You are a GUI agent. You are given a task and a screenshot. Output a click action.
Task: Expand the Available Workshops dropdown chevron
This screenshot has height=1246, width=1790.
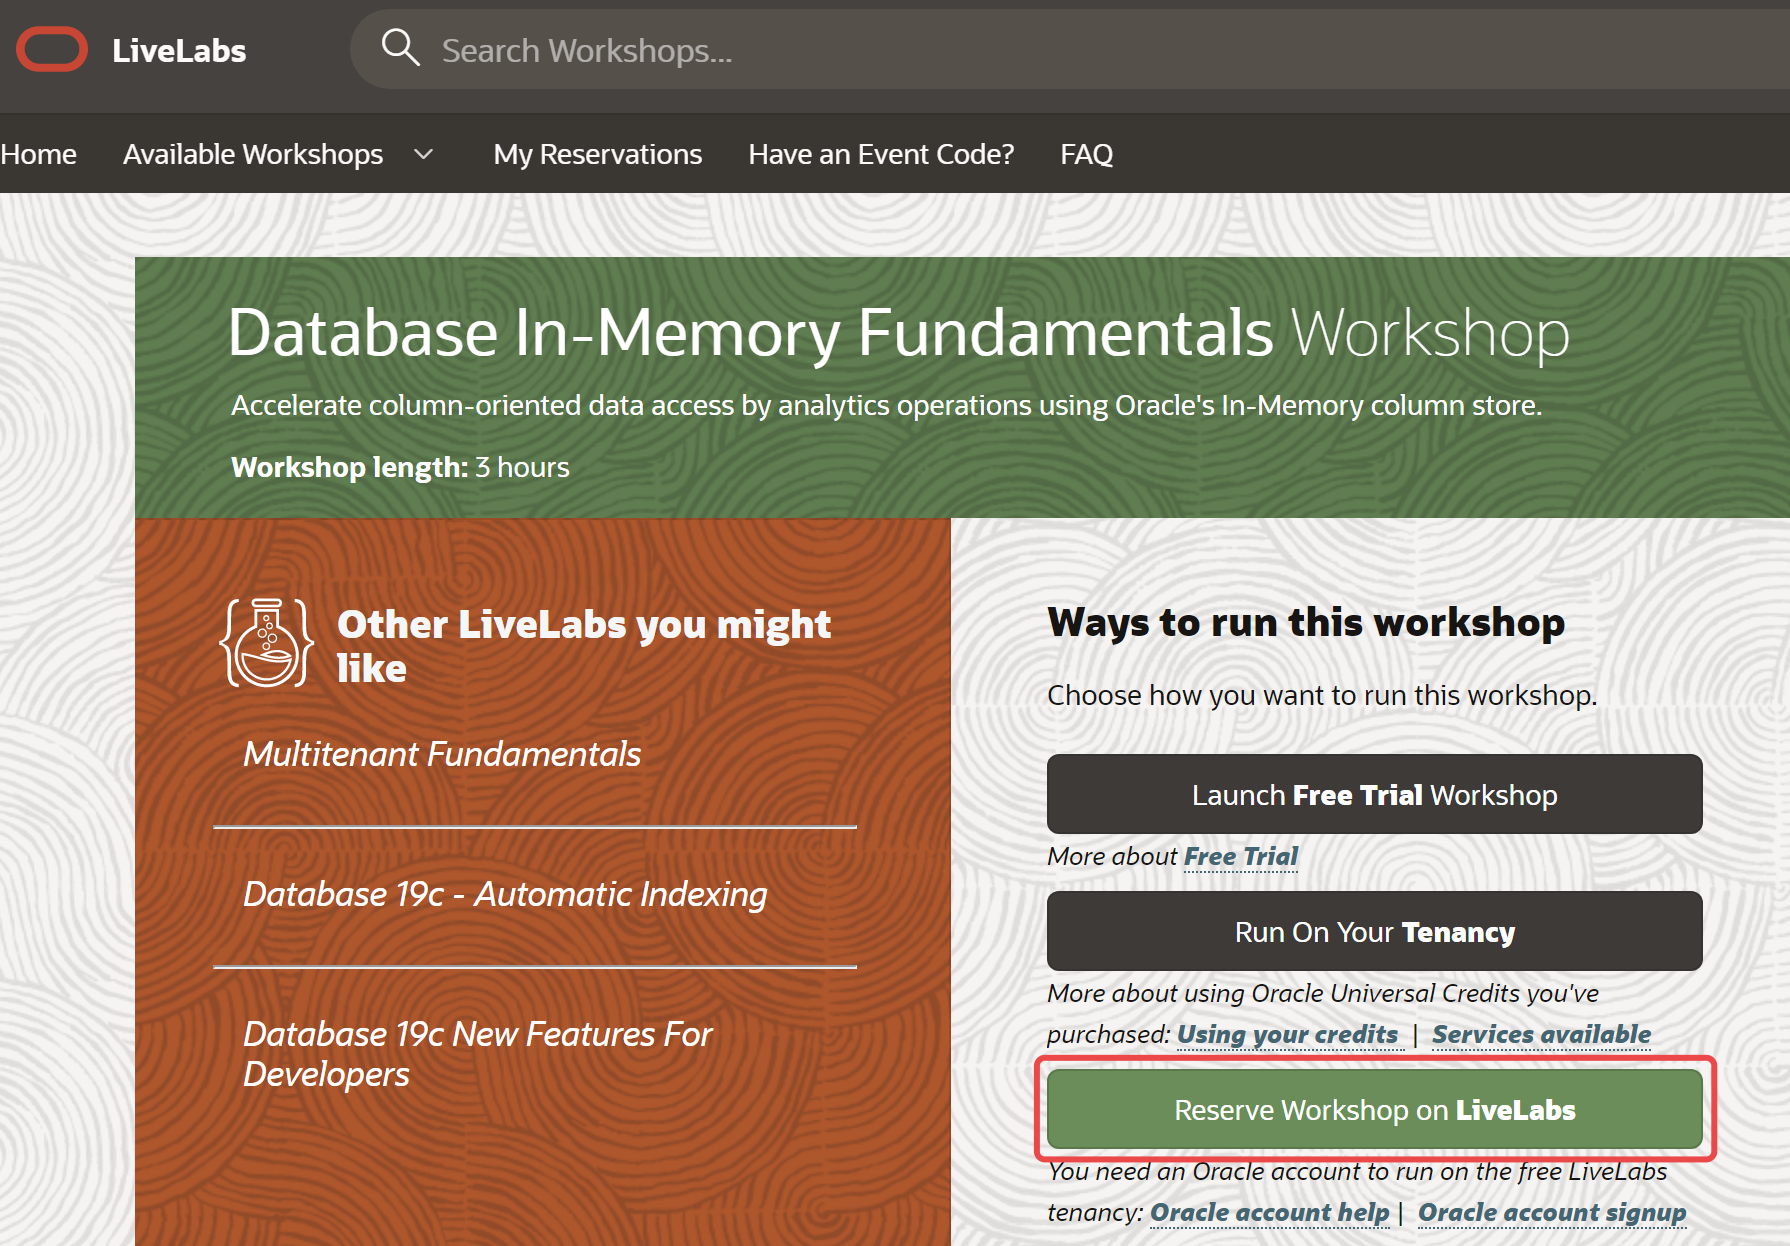pyautogui.click(x=424, y=154)
